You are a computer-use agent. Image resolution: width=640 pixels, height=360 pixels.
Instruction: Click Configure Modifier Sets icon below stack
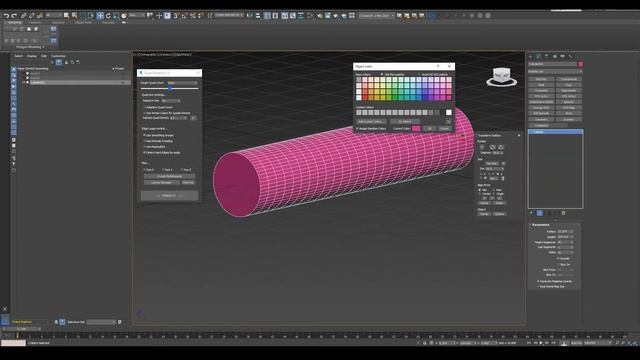[x=564, y=213]
